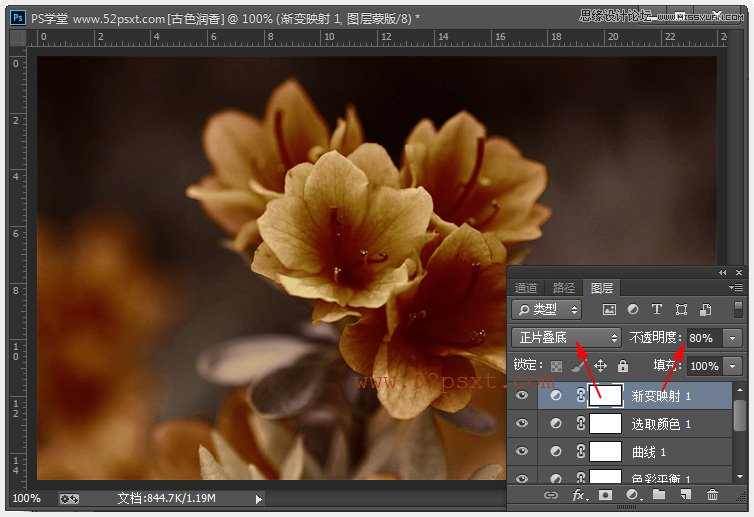Click layers list scroll up arrow
The width and height of the screenshot is (754, 517).
[x=740, y=390]
